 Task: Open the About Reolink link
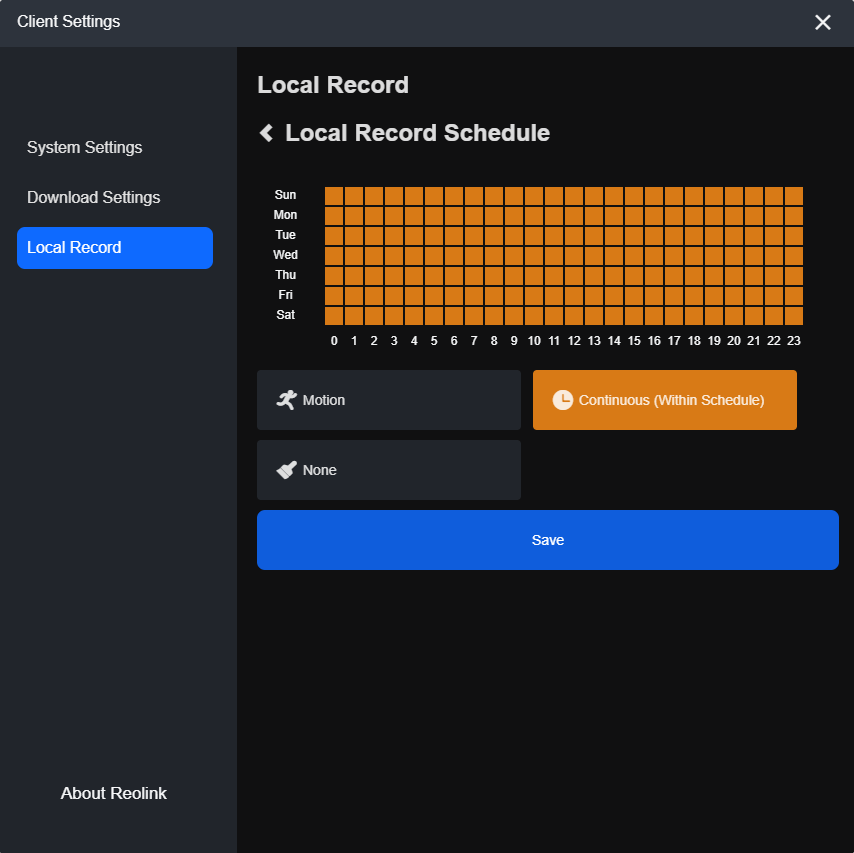pyautogui.click(x=113, y=793)
